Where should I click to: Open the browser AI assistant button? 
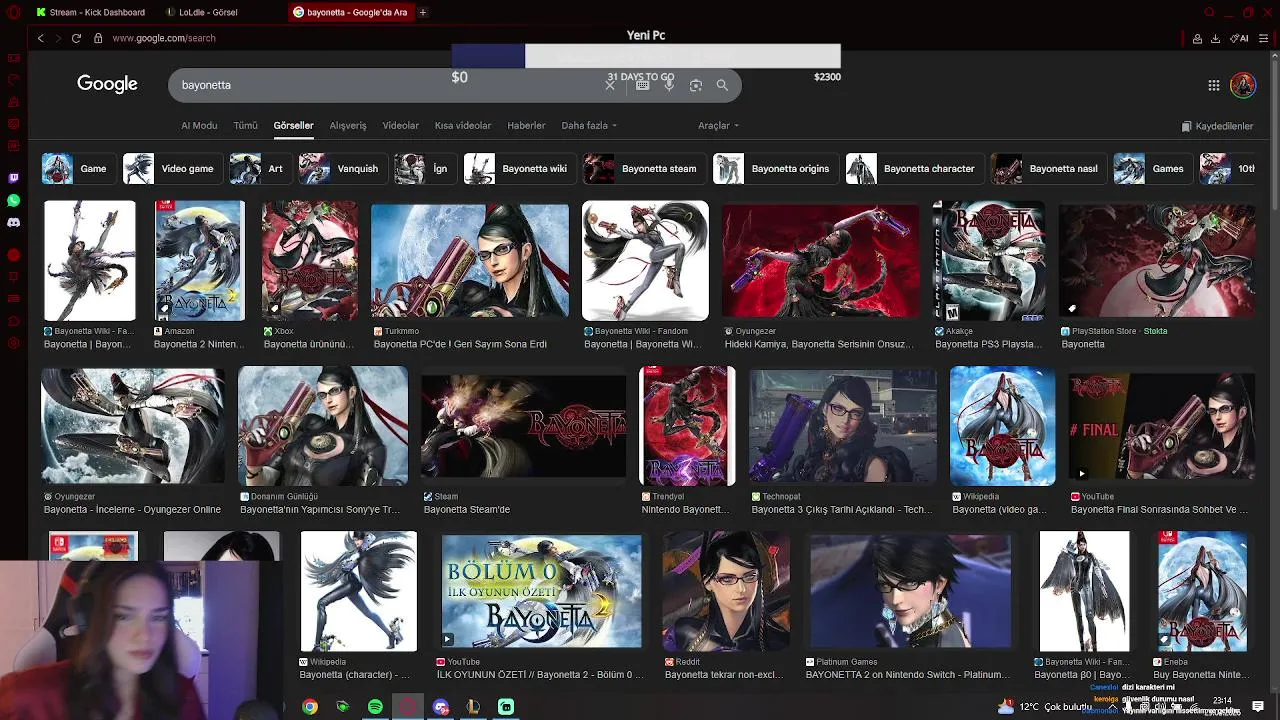pyautogui.click(x=1240, y=38)
